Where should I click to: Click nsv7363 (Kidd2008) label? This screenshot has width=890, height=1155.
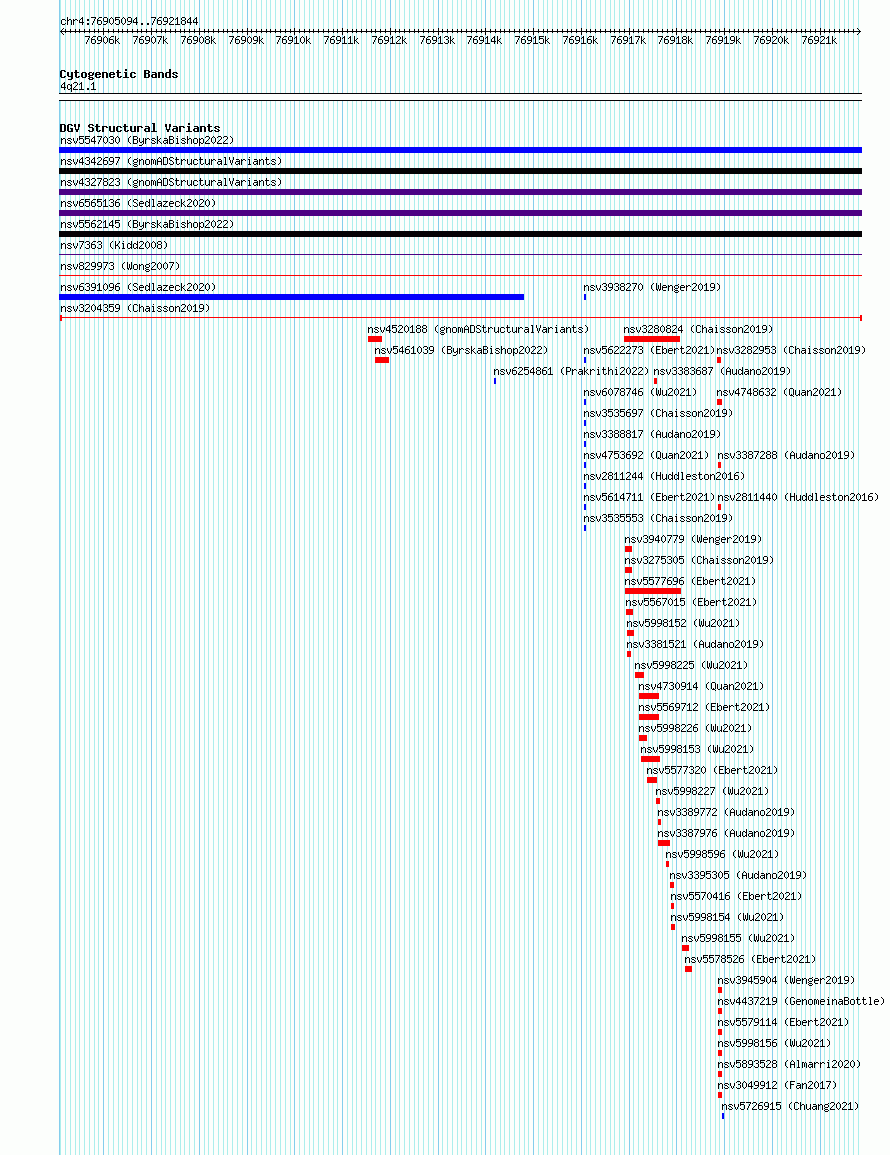[113, 245]
